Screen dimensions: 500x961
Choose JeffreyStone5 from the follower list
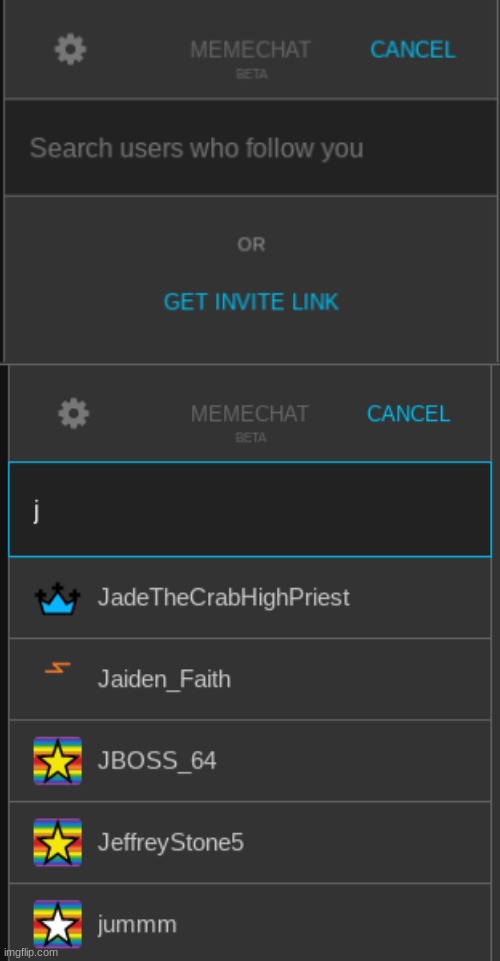point(250,842)
